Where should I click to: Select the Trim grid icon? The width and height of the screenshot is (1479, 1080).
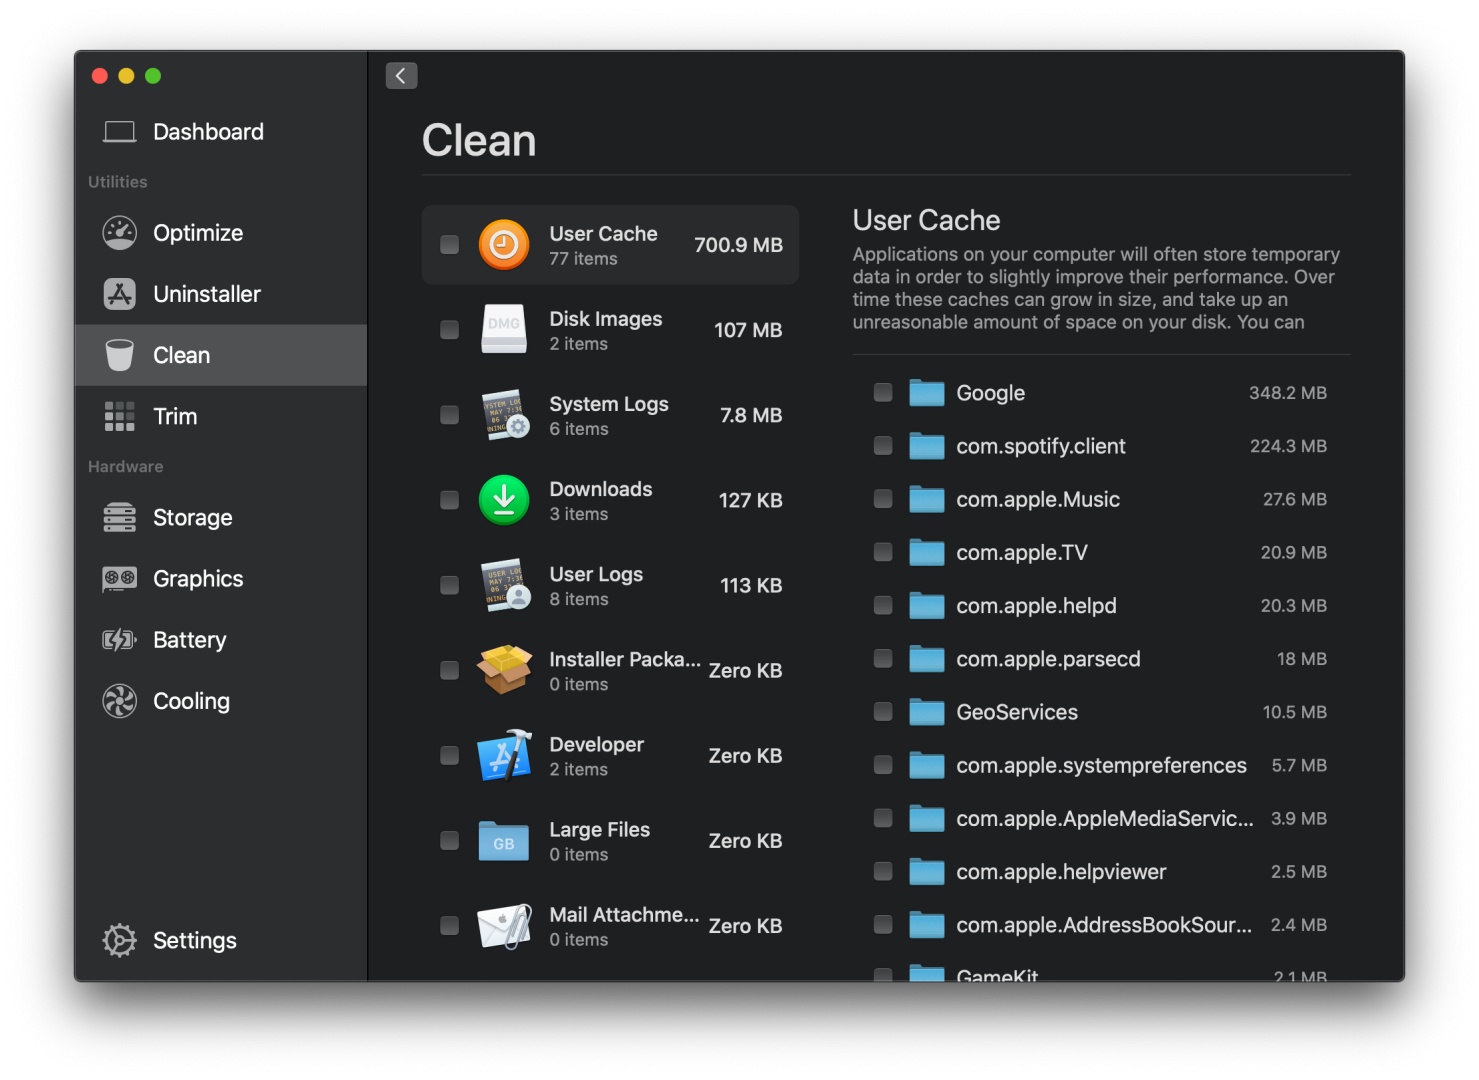120,416
